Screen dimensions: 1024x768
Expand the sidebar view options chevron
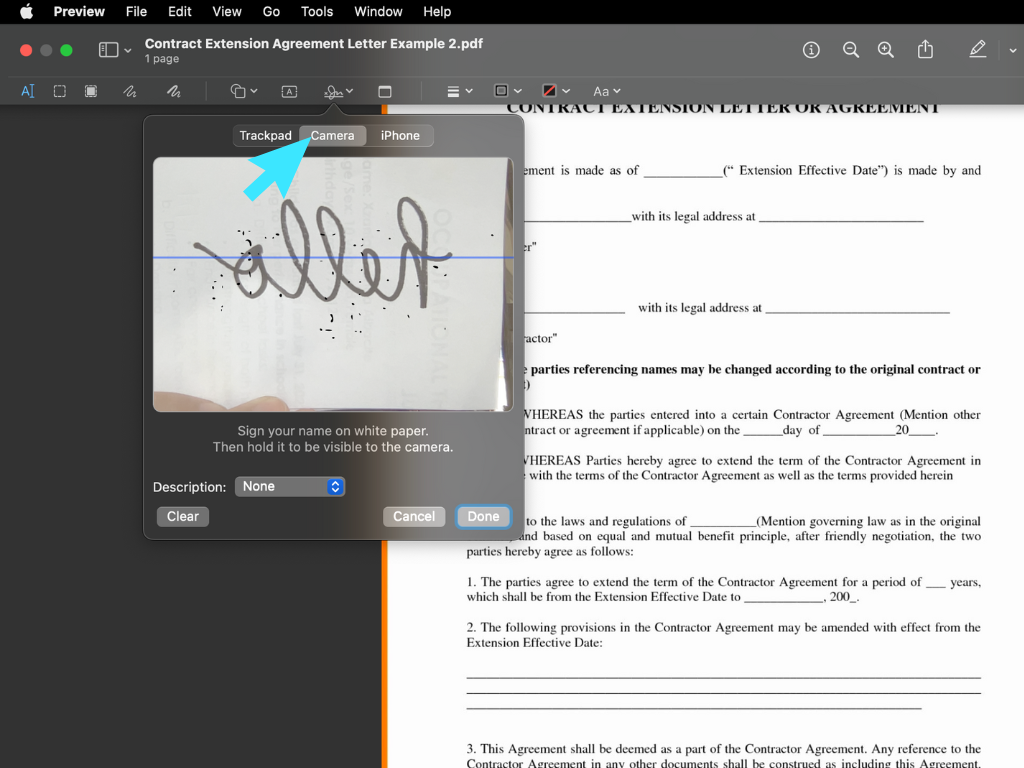point(128,50)
